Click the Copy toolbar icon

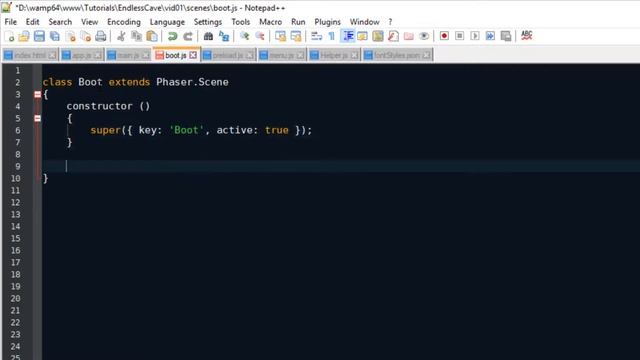(136, 36)
